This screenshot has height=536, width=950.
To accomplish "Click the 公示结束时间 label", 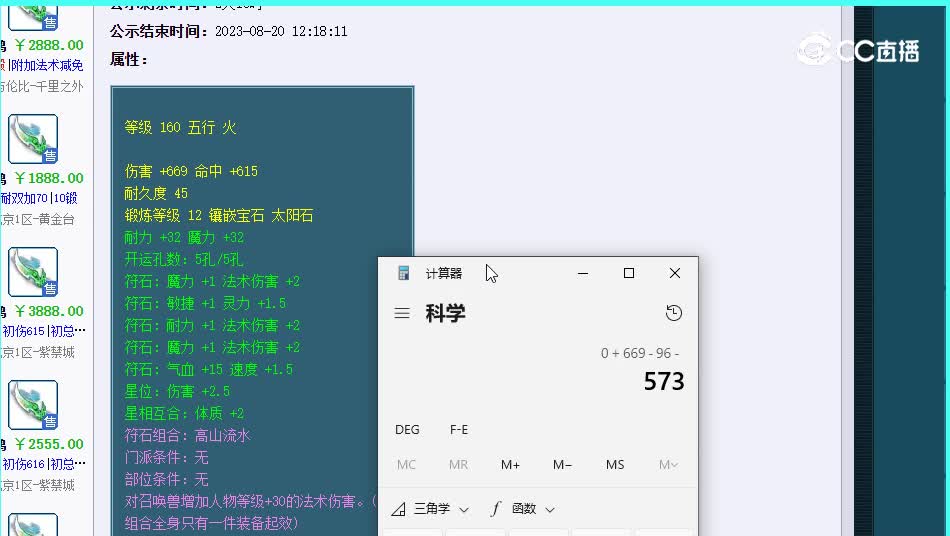I will coord(160,31).
